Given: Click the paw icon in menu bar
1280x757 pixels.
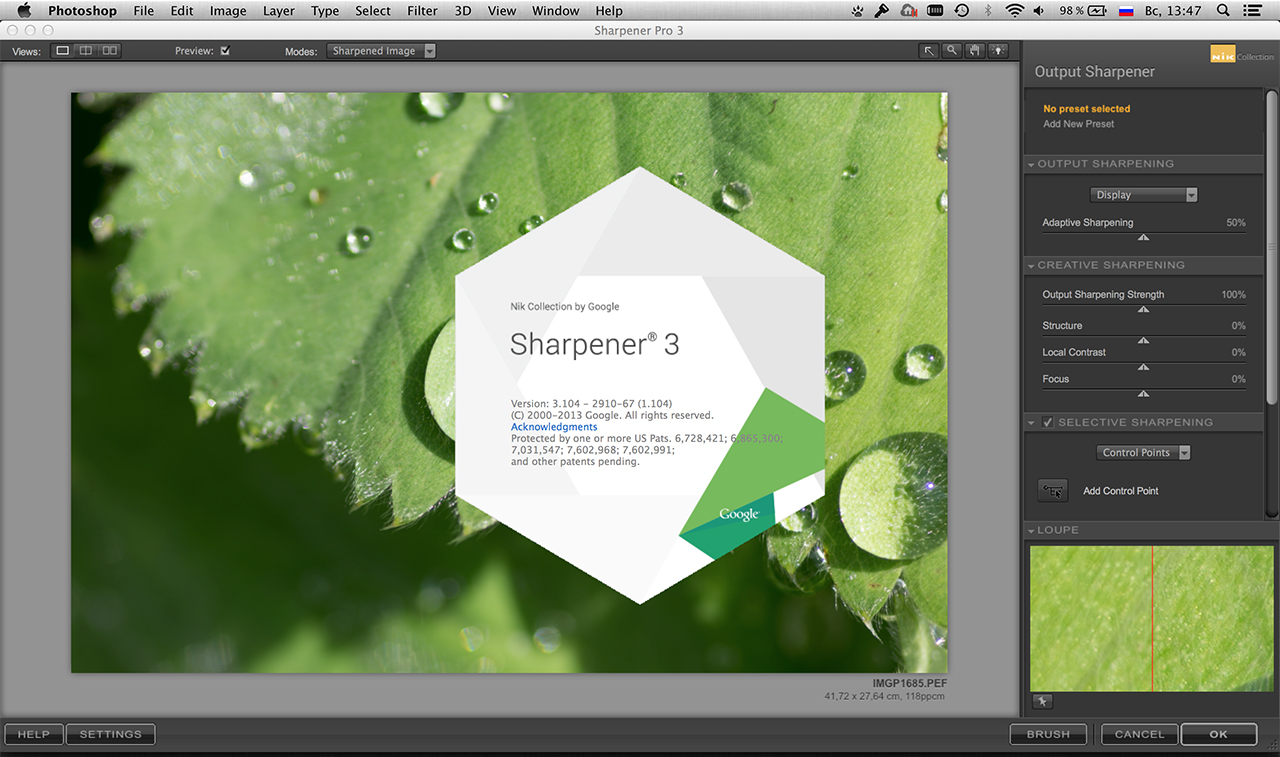Looking at the screenshot, I should point(857,11).
